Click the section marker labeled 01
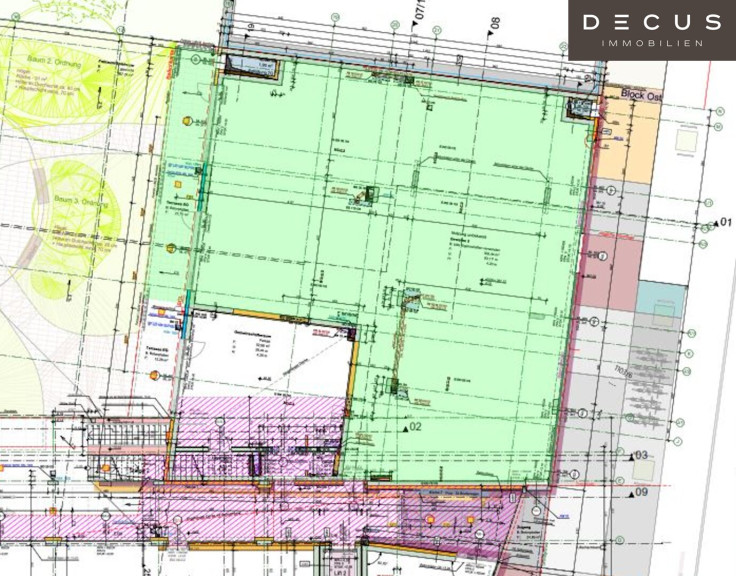 coord(722,221)
